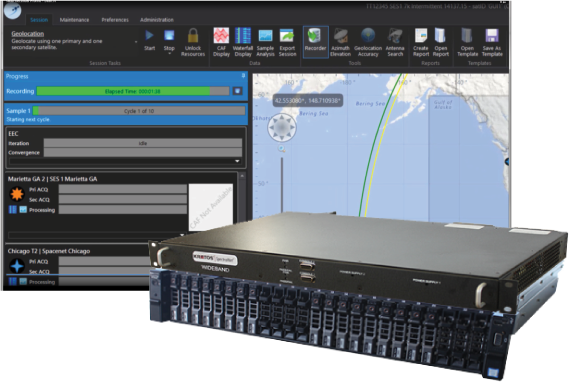Open Geolocation Accuracy tool
The width and height of the screenshot is (569, 382).
click(368, 42)
